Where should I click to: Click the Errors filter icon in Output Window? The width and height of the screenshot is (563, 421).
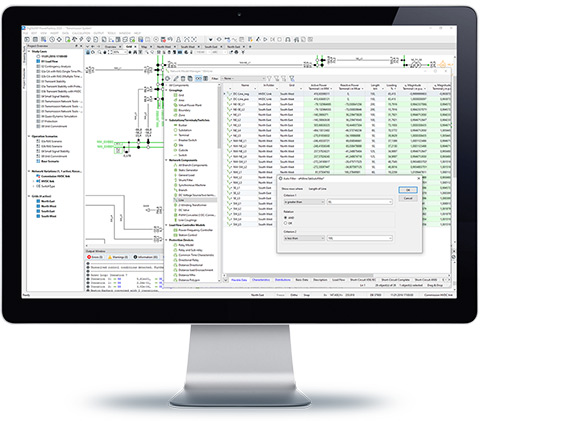pos(89,257)
